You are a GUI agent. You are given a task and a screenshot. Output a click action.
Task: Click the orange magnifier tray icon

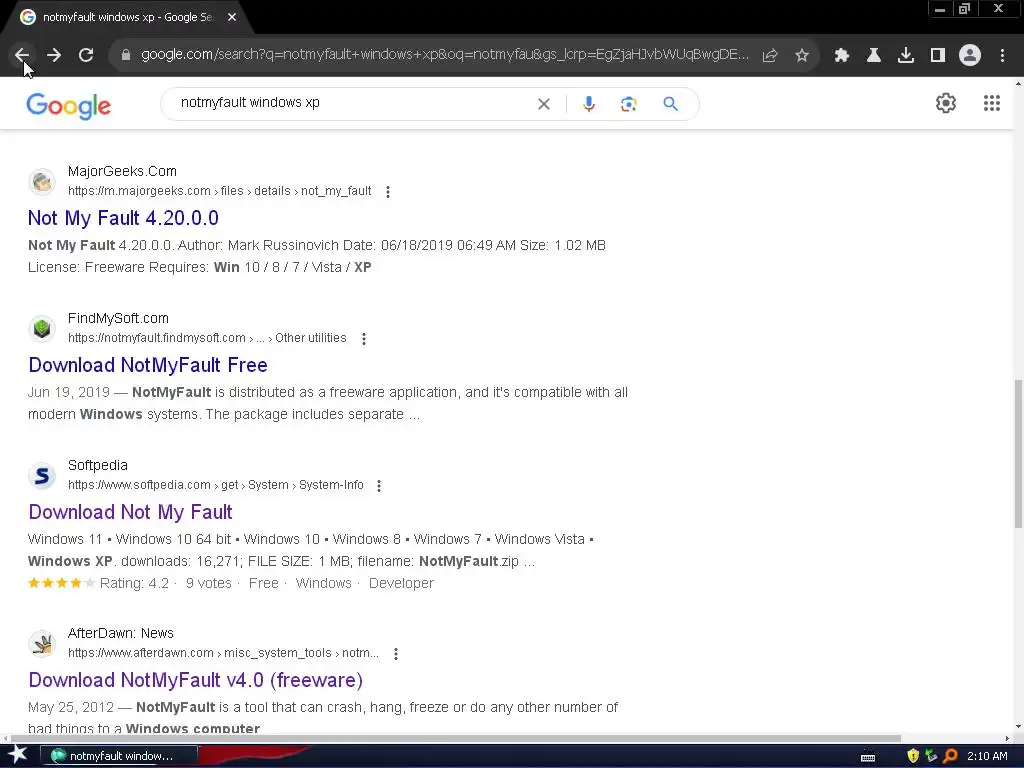point(950,756)
